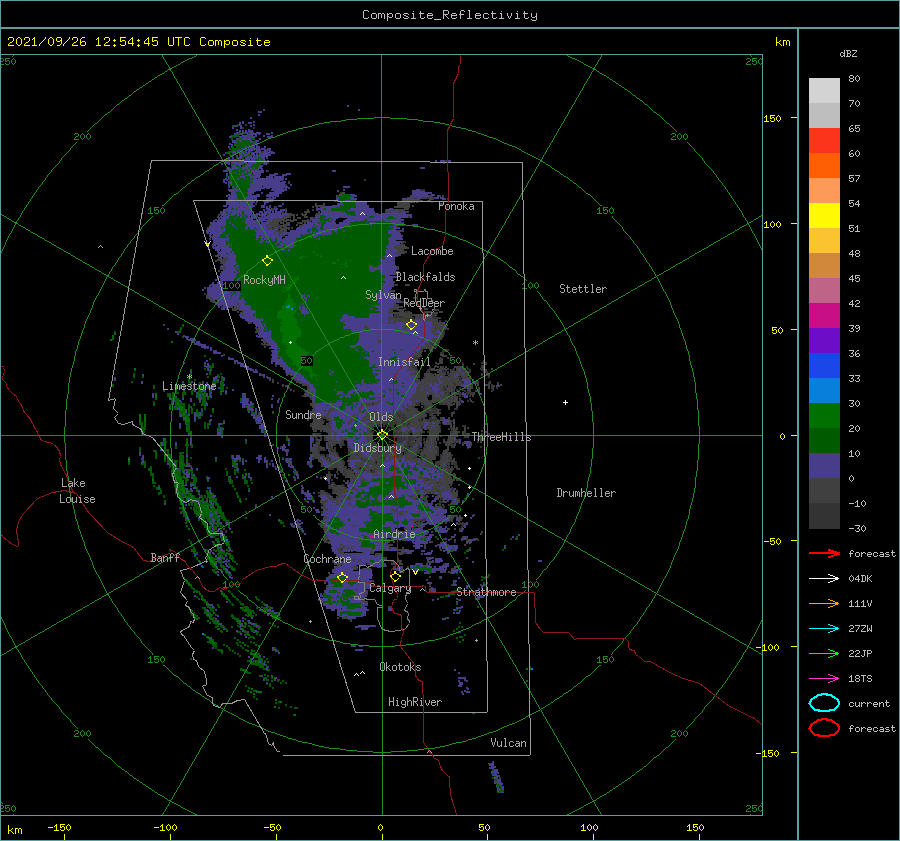
Task: Click the -150 bottom axis label
Action: (x=59, y=827)
